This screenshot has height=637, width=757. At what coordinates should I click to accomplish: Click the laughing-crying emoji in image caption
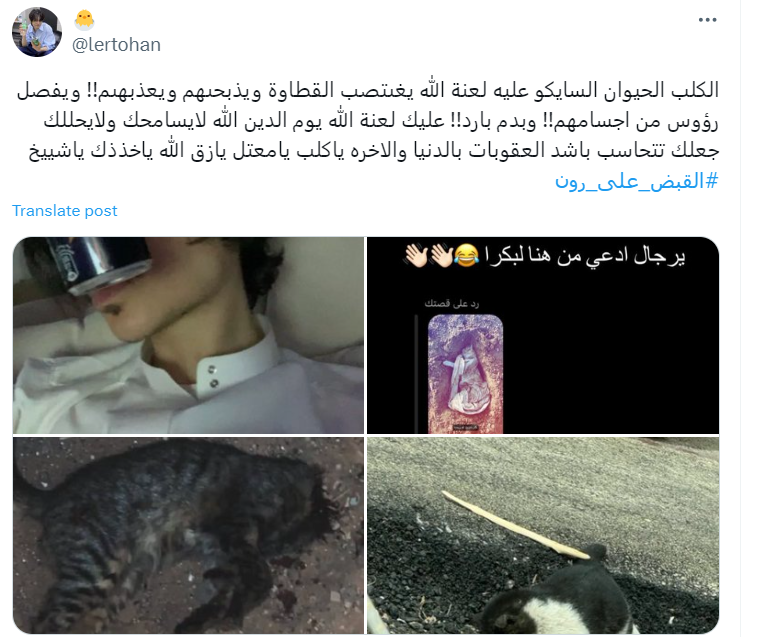pos(467,255)
